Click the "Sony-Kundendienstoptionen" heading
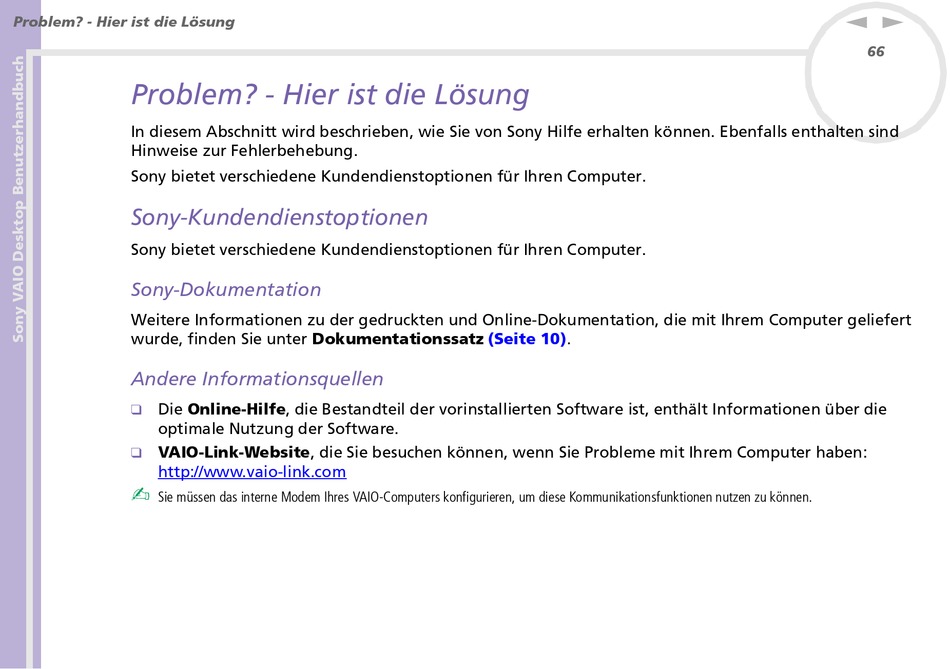This screenshot has width=950, height=669. click(279, 217)
